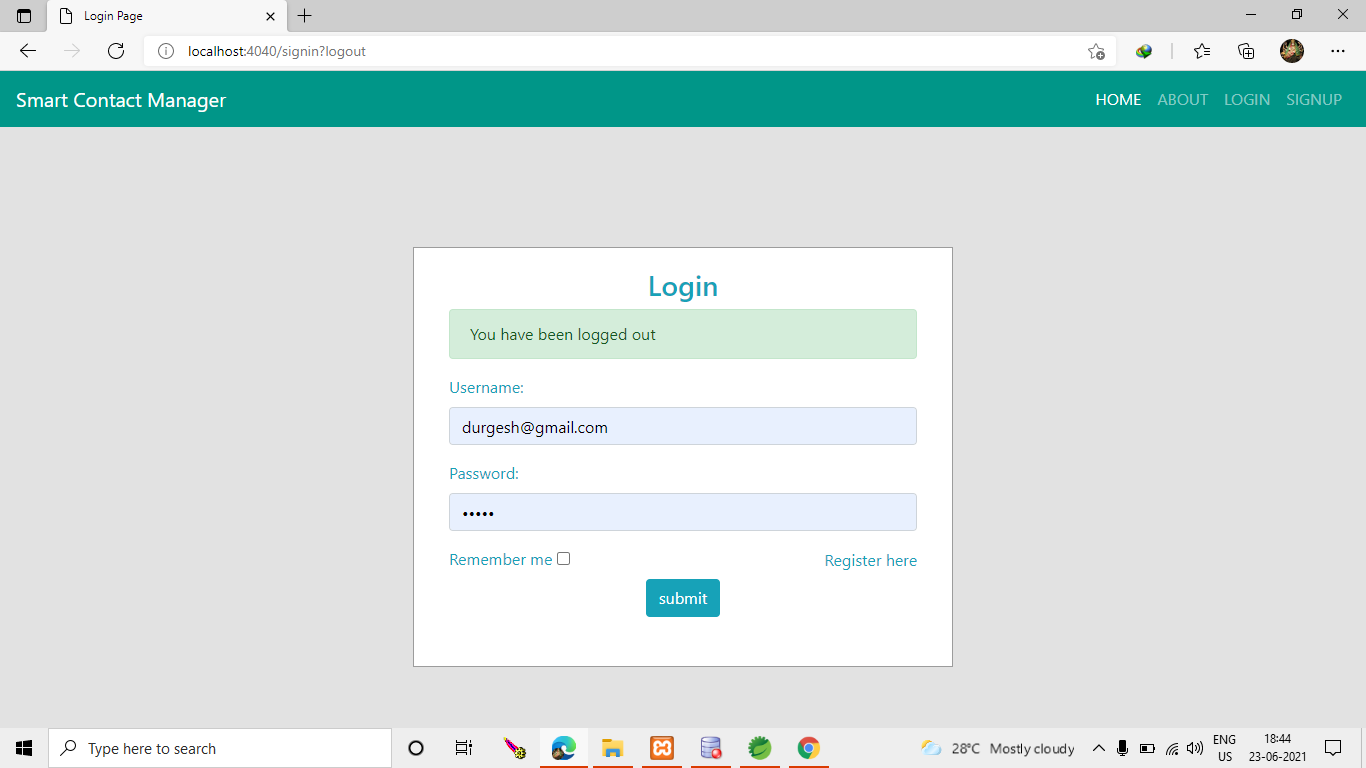Click the submit button
1366x768 pixels.
pos(682,597)
